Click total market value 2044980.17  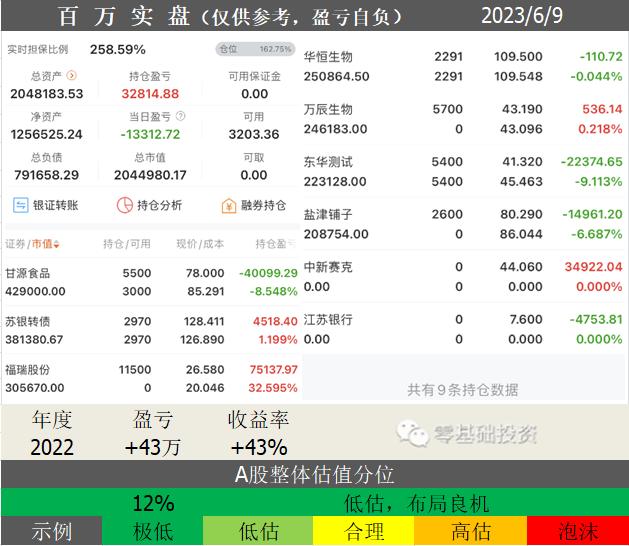pos(150,175)
